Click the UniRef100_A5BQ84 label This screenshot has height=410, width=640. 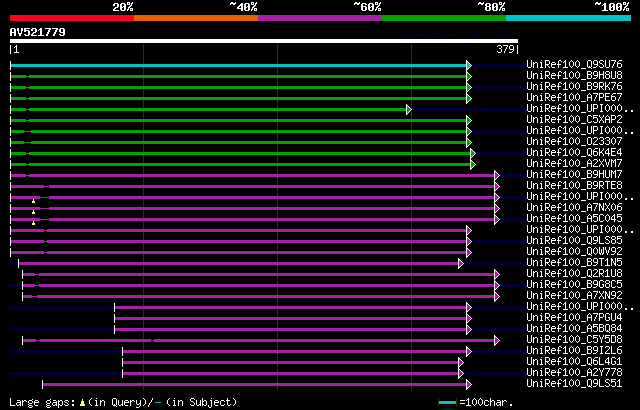(574, 328)
